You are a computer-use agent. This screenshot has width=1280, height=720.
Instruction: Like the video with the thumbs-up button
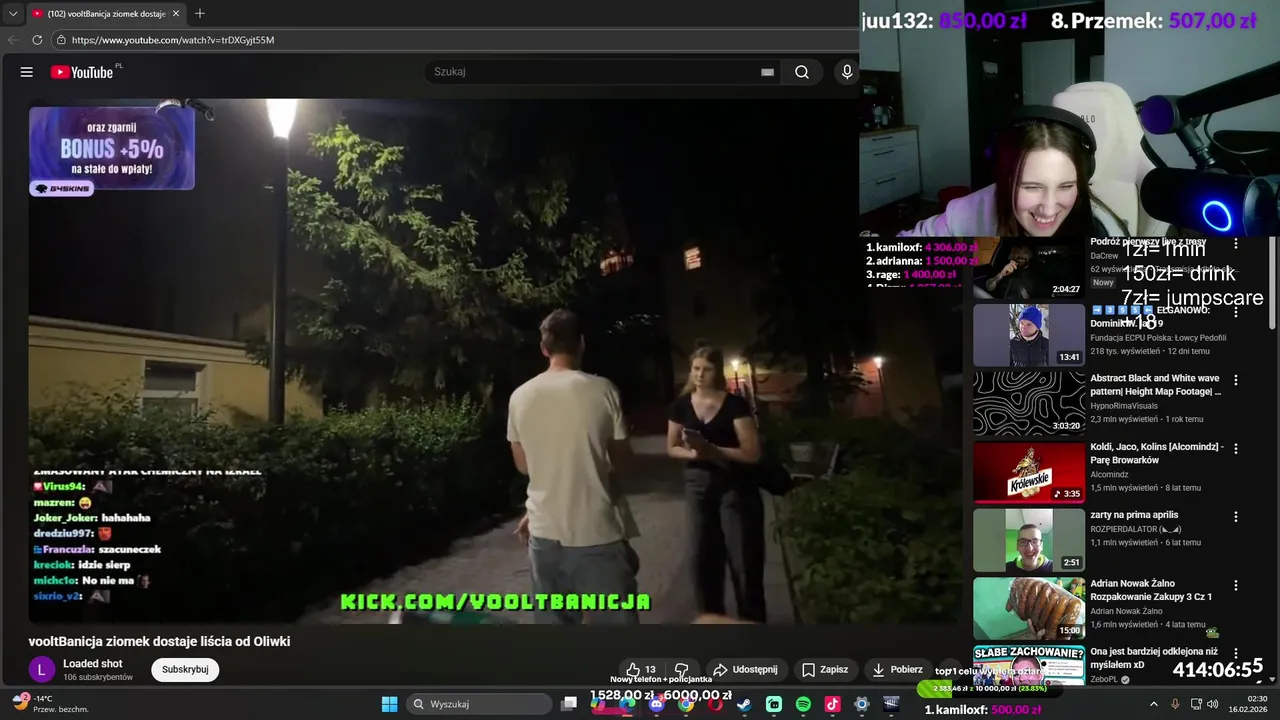641,670
